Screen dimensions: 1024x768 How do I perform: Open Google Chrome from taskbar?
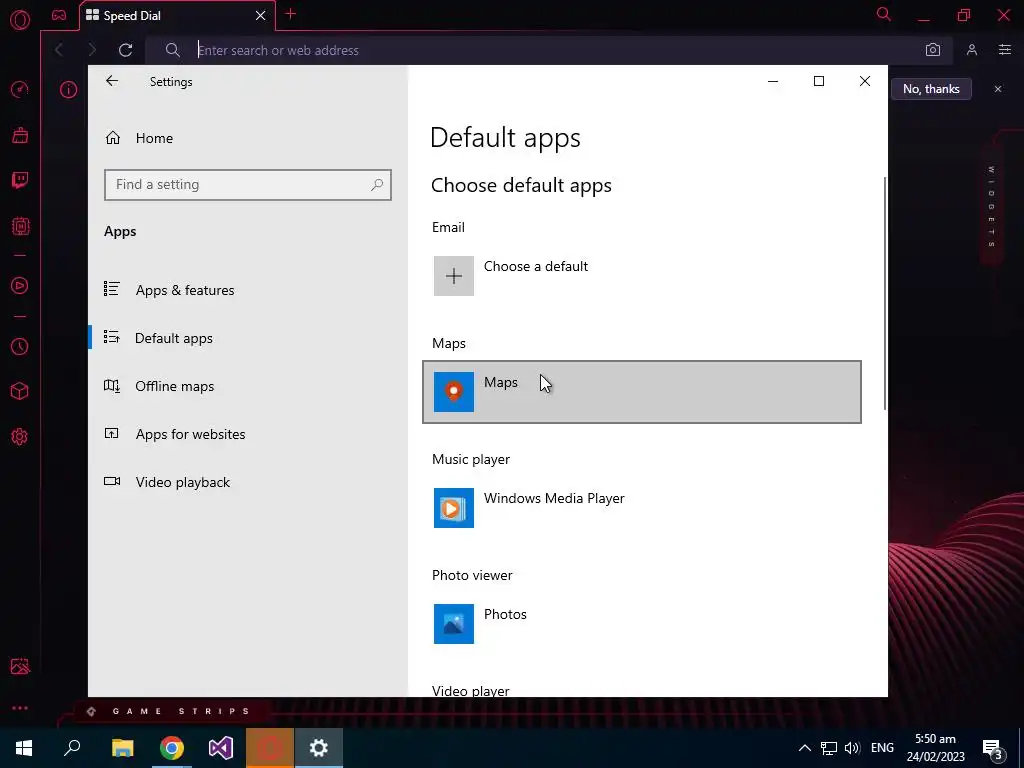tap(172, 748)
